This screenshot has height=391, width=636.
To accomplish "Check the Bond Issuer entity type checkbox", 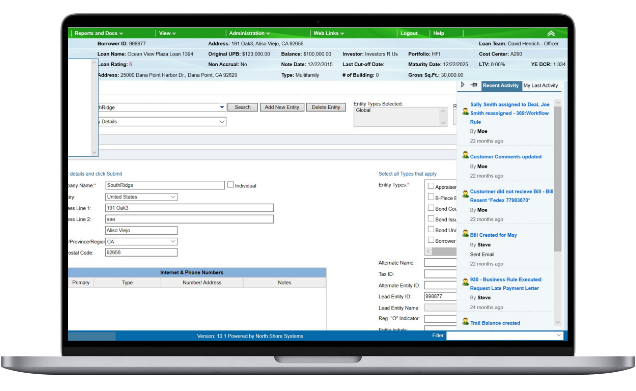I will click(x=431, y=219).
